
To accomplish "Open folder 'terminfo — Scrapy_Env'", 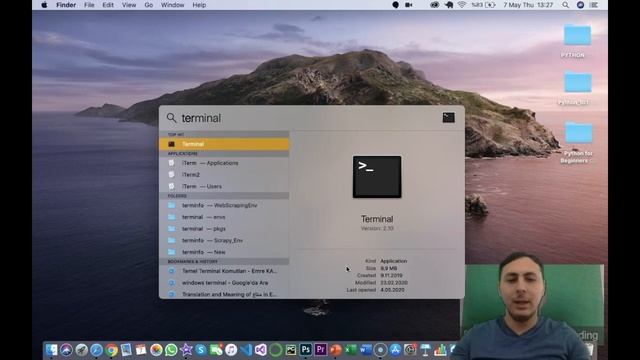I will (224, 240).
